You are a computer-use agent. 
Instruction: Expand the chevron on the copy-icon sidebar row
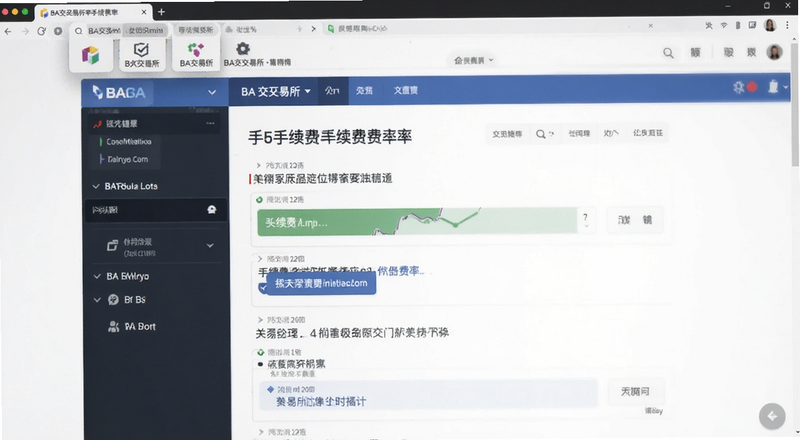(210, 246)
